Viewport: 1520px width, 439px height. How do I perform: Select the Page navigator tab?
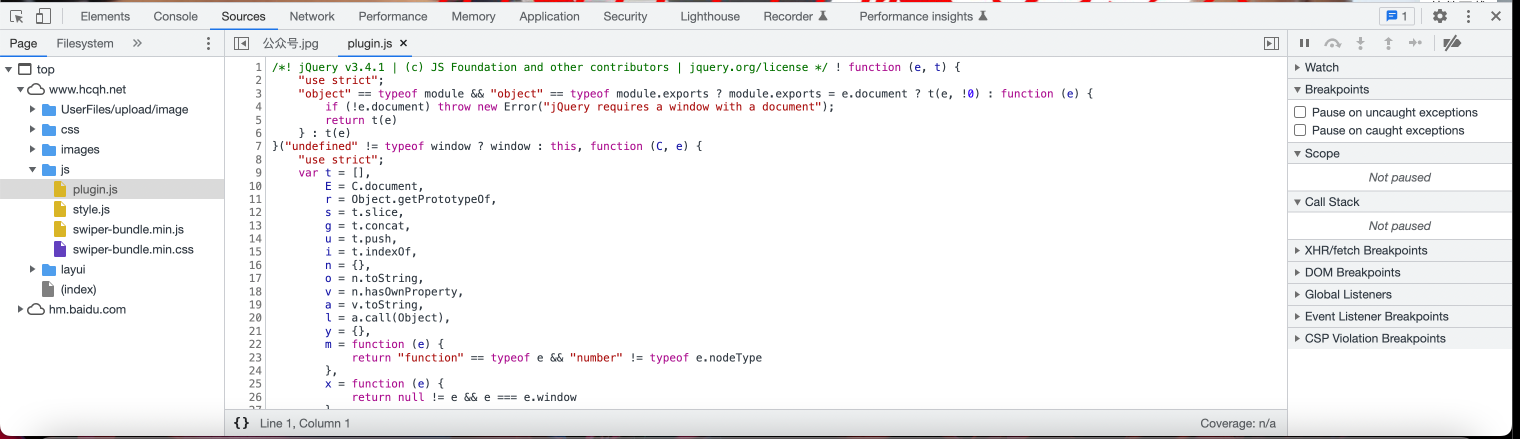click(23, 43)
